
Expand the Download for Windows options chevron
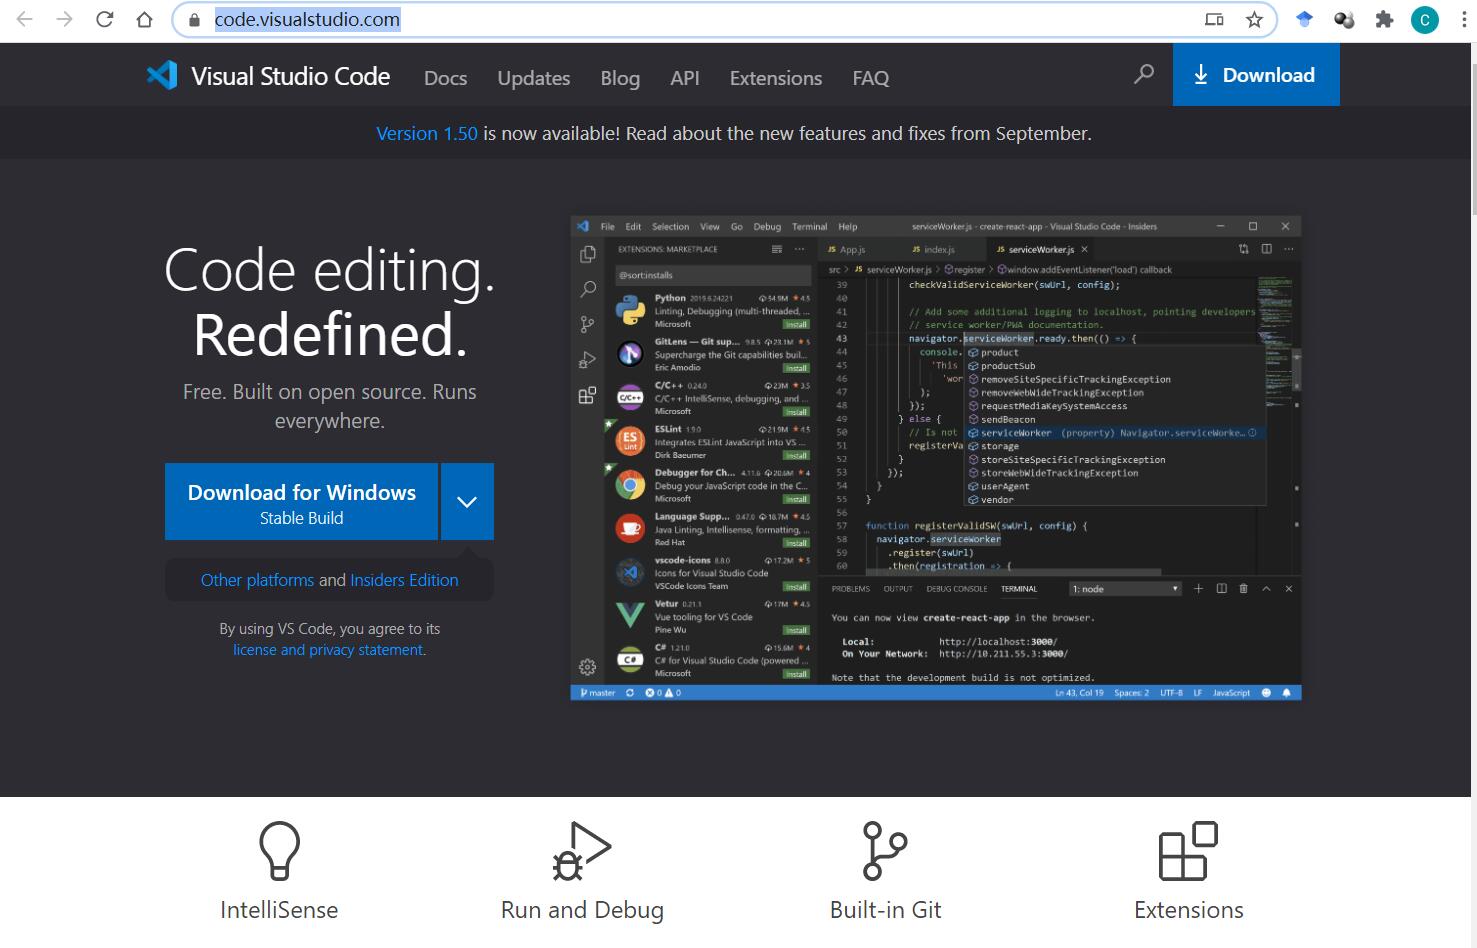466,501
